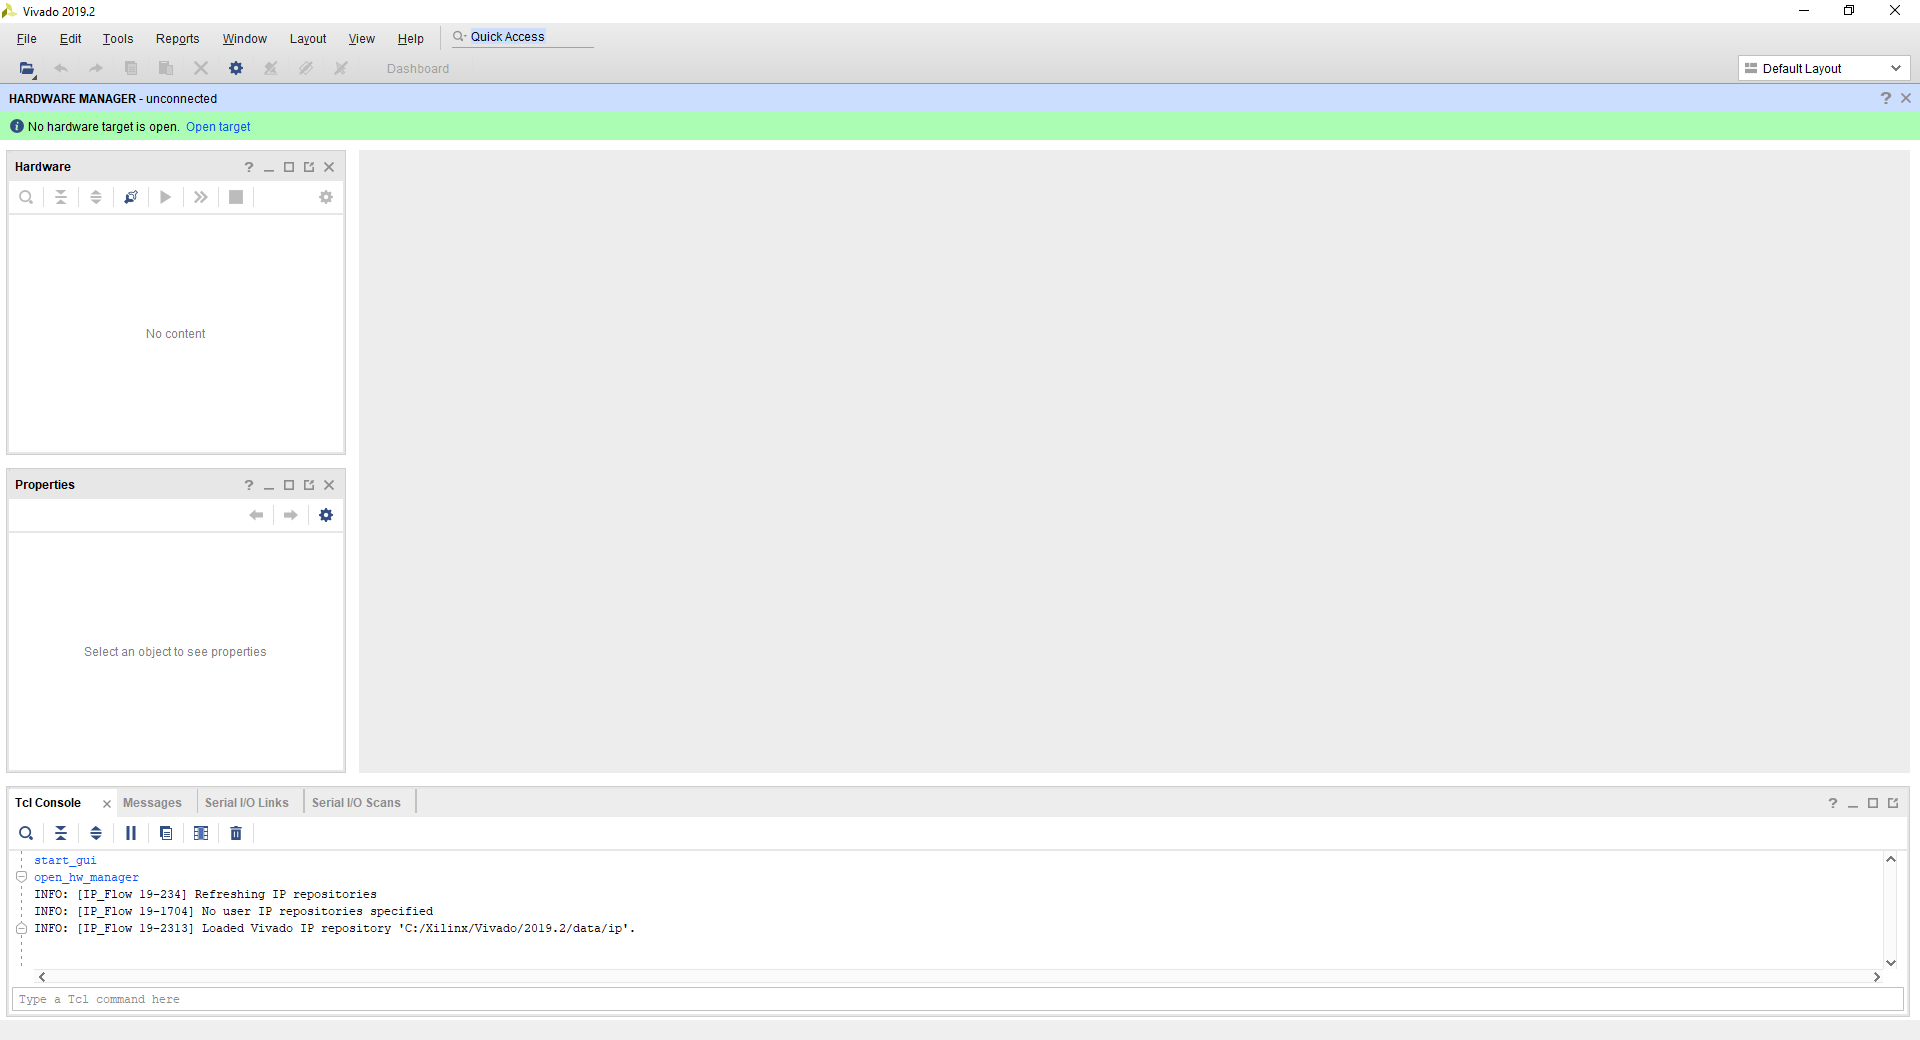The image size is (1920, 1040).
Task: Open the View menu
Action: click(362, 39)
